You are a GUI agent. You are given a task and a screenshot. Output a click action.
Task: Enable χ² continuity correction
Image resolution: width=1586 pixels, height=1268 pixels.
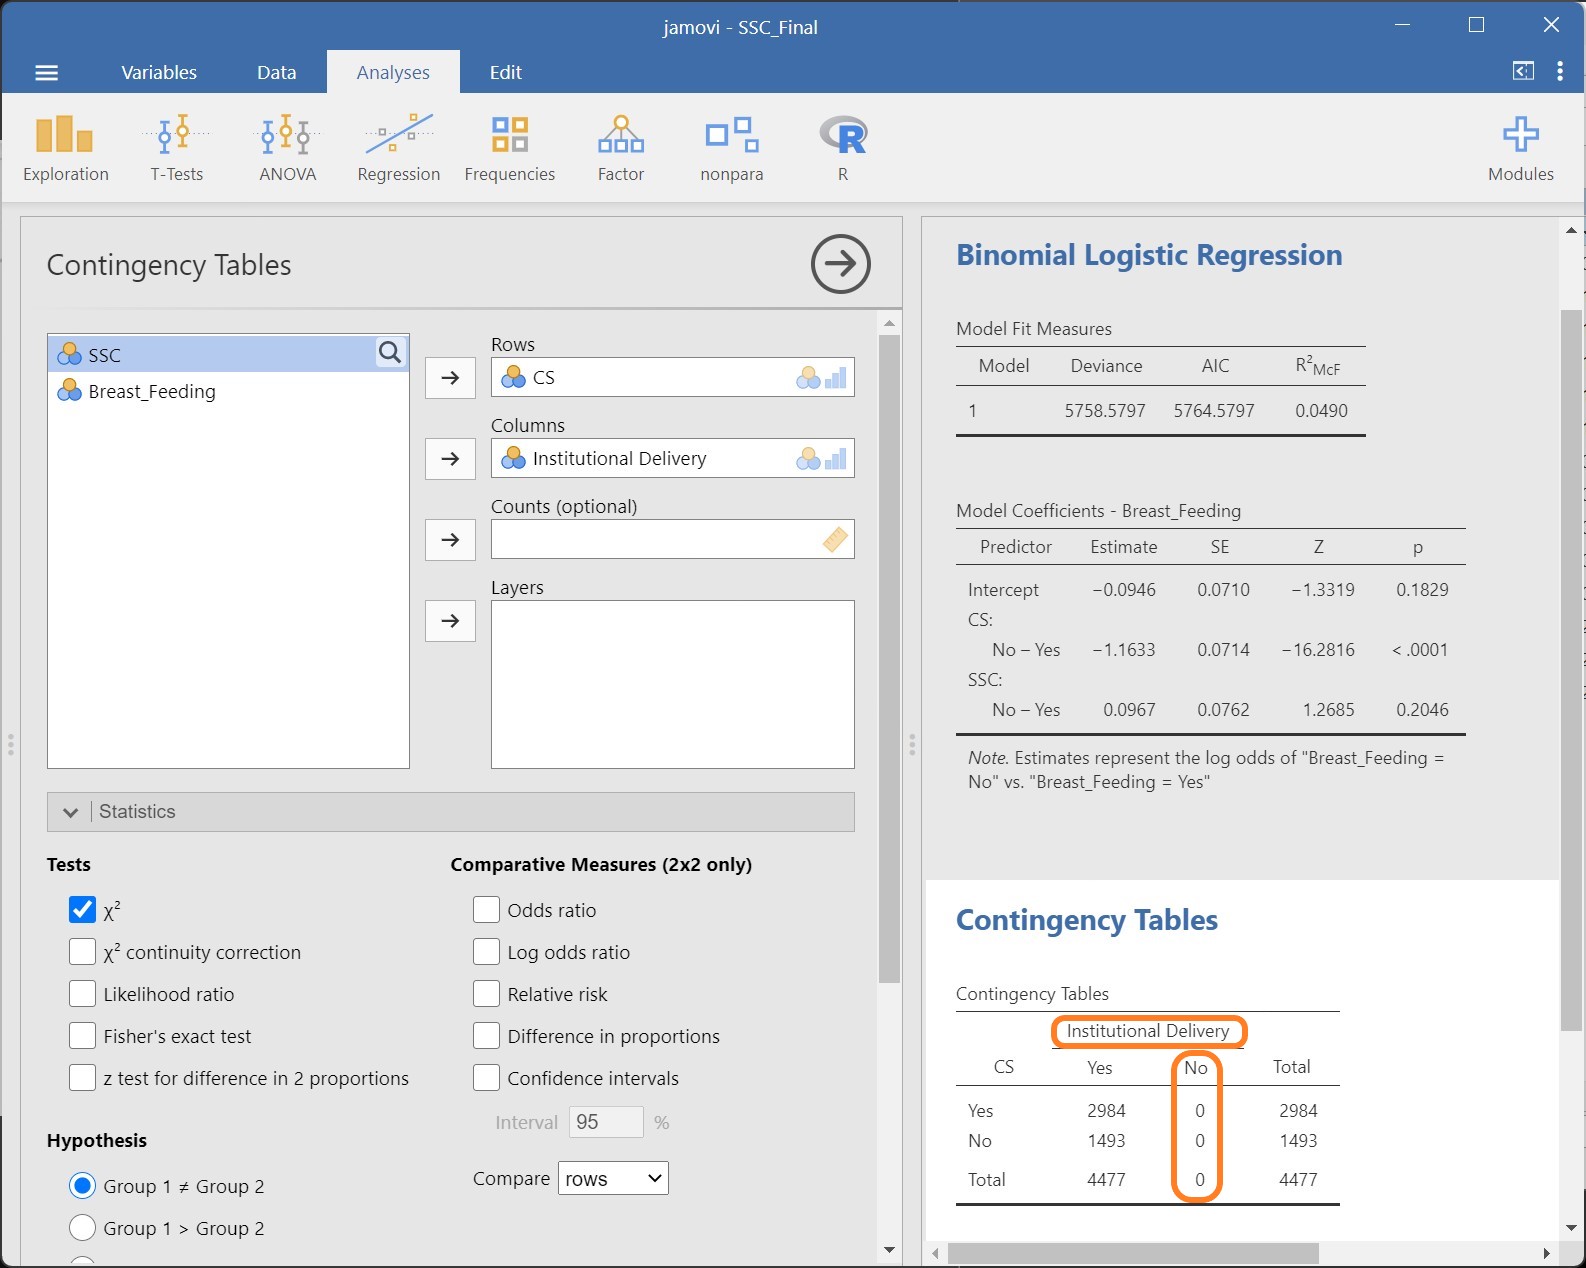click(82, 951)
